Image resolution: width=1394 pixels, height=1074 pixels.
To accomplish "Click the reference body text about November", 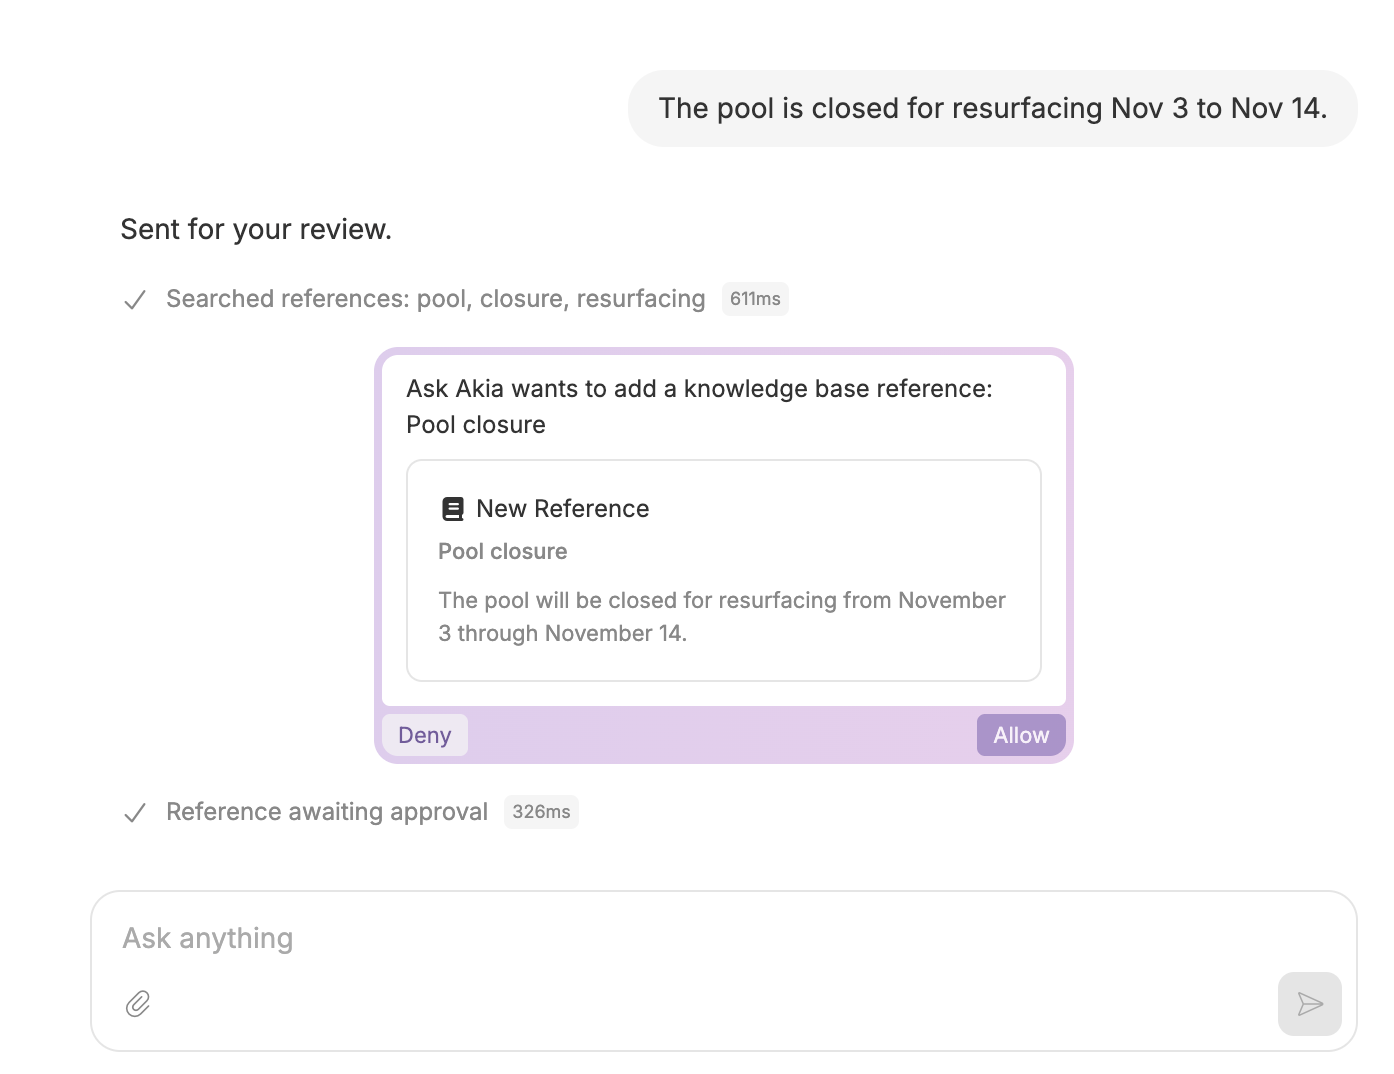I will 721,616.
